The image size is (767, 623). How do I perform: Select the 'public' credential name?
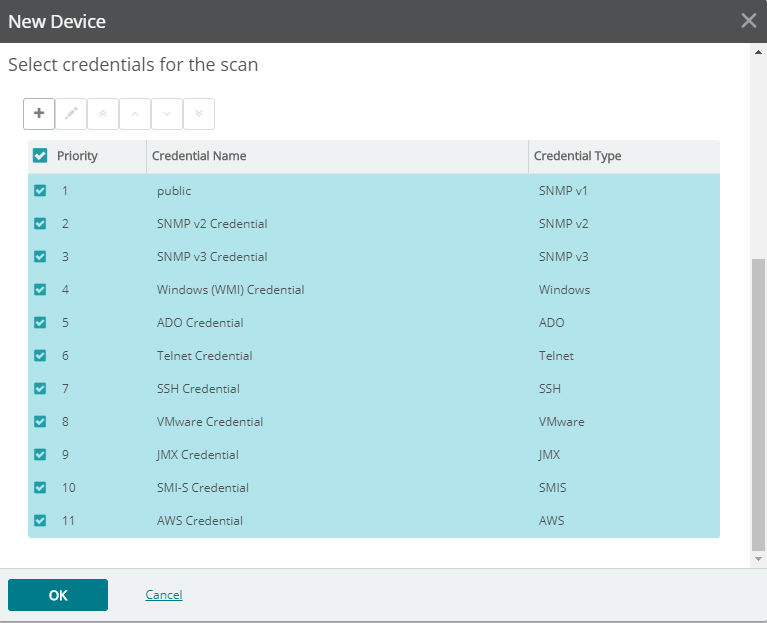pyautogui.click(x=174, y=191)
